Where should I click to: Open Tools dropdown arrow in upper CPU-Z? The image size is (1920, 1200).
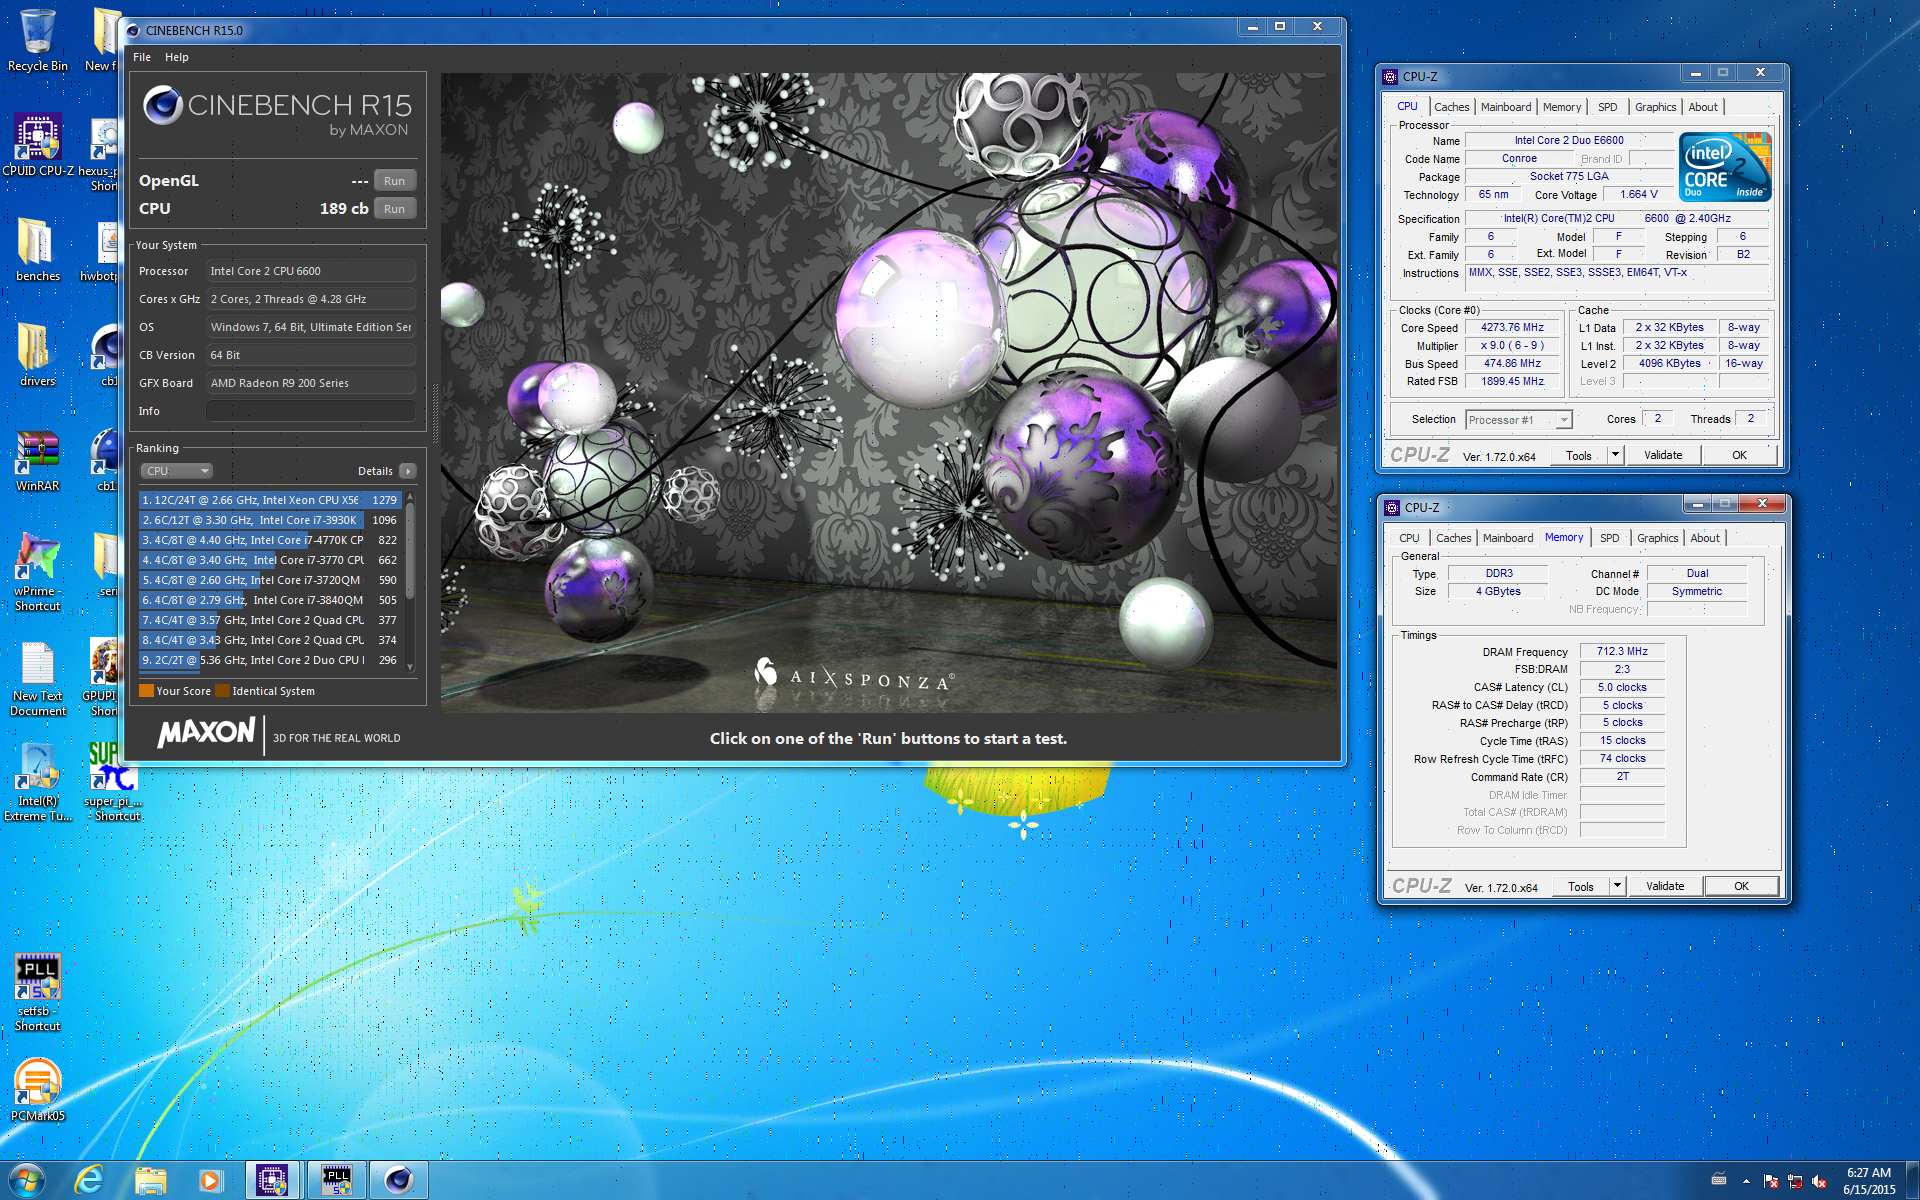tap(1615, 455)
